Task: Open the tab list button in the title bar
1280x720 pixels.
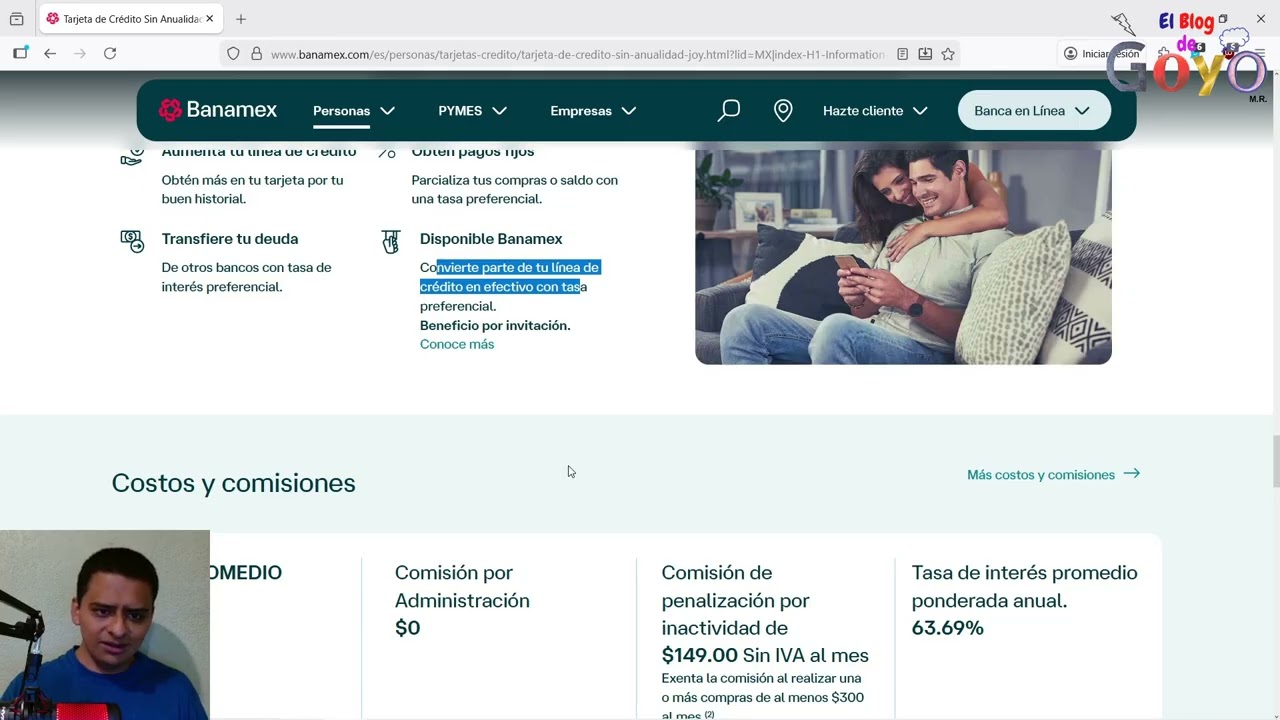Action: [17, 19]
